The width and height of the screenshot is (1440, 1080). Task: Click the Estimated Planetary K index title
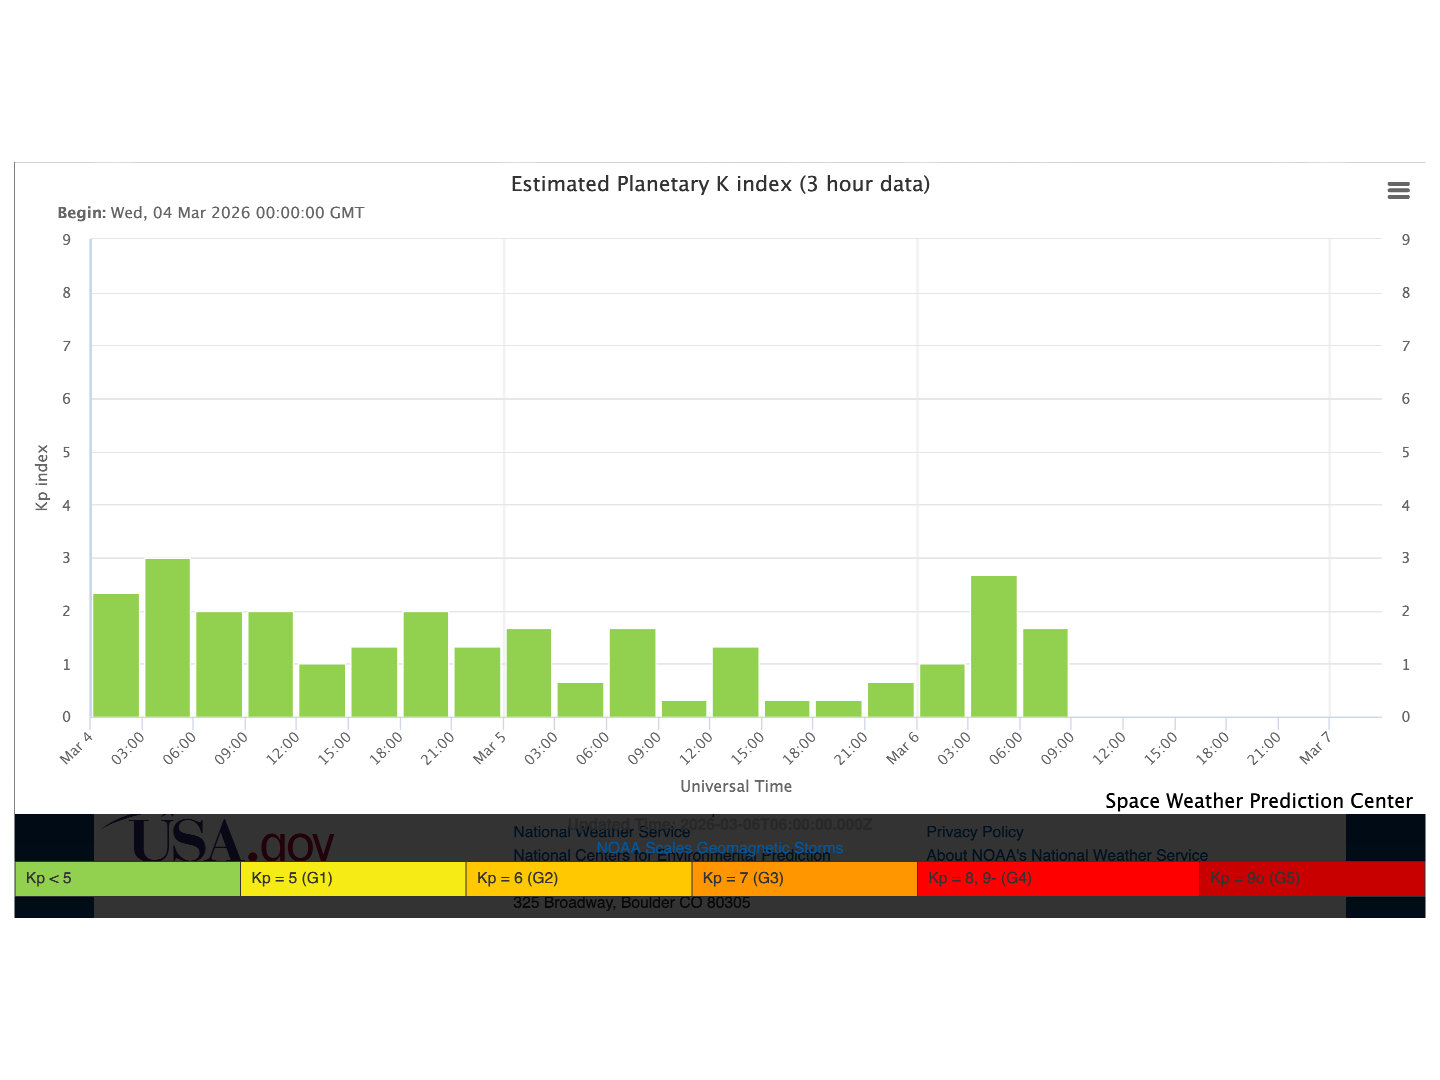[720, 184]
